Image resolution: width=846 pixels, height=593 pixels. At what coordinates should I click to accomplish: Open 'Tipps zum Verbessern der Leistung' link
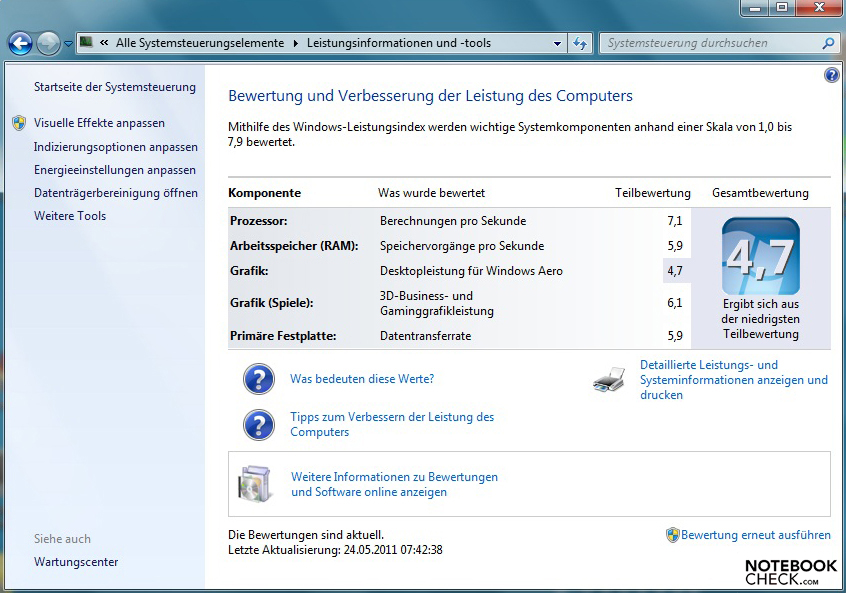click(392, 424)
